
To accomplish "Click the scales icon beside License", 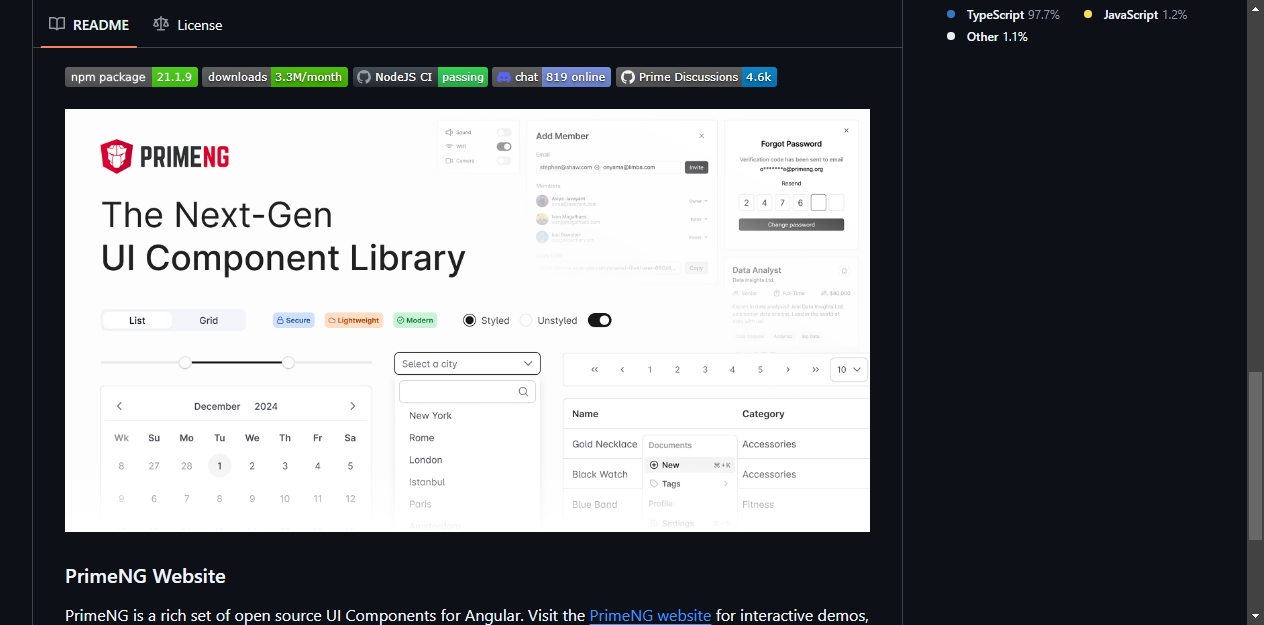I will point(161,24).
